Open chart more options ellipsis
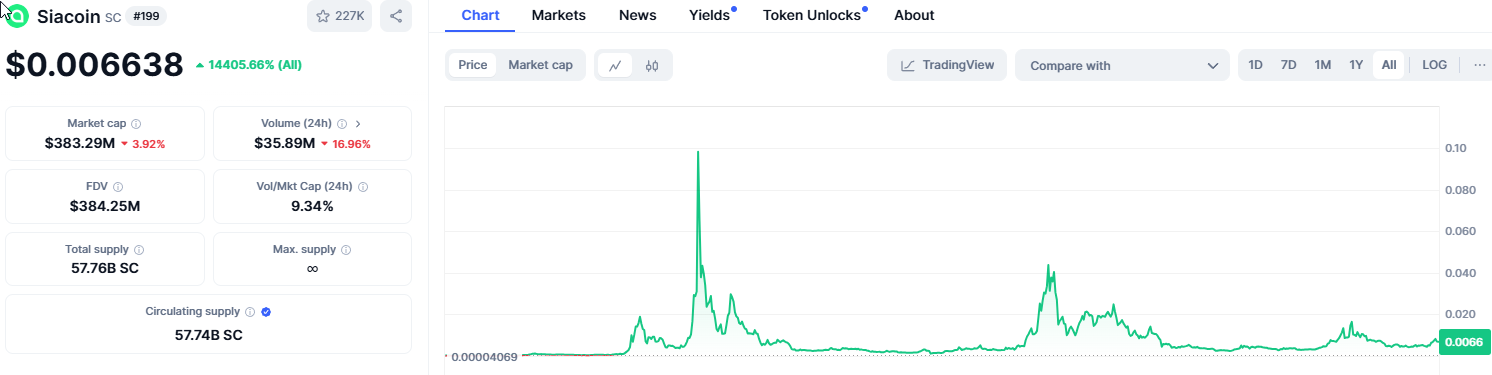This screenshot has height=375, width=1492. tap(1480, 65)
